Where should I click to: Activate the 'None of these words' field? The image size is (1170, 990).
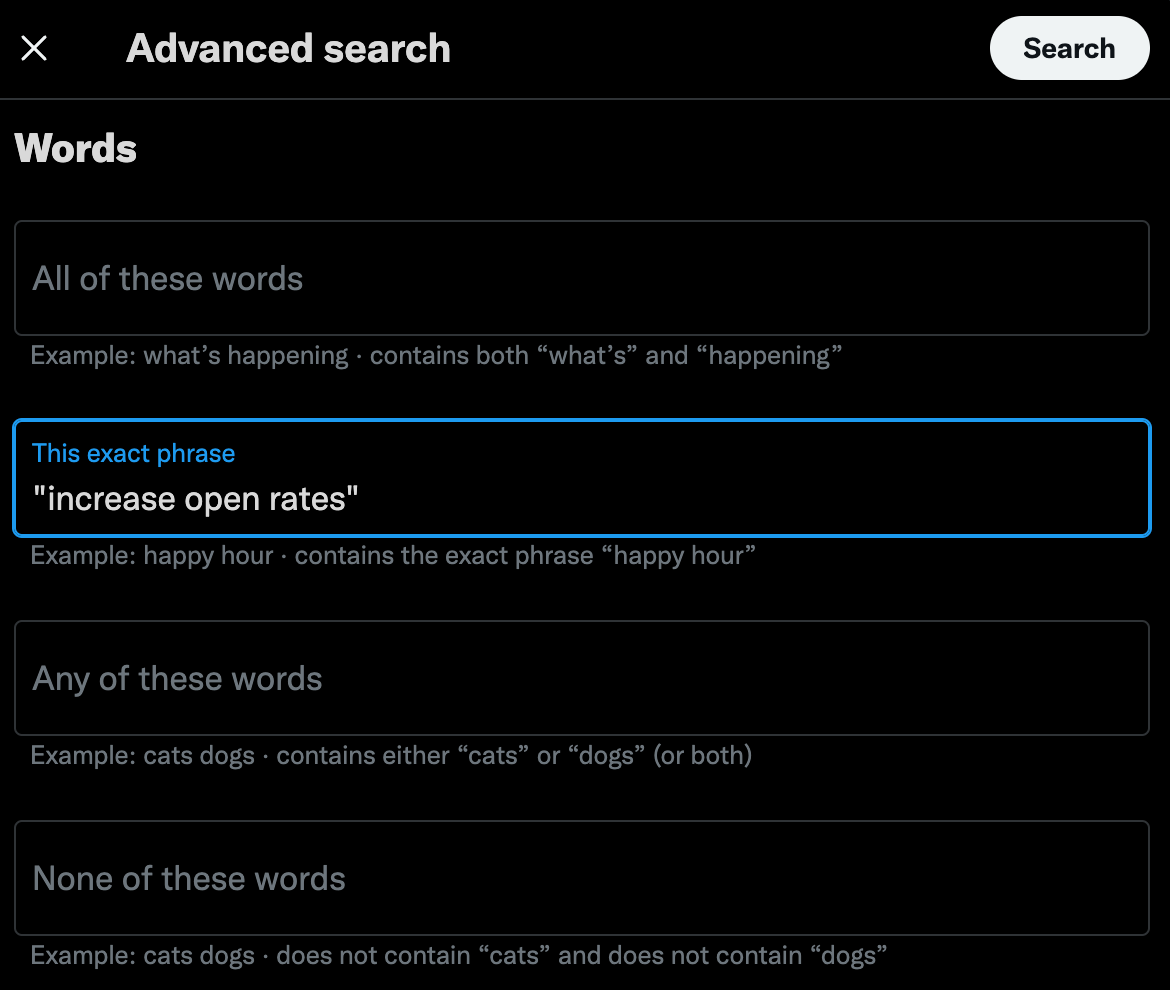pos(582,878)
